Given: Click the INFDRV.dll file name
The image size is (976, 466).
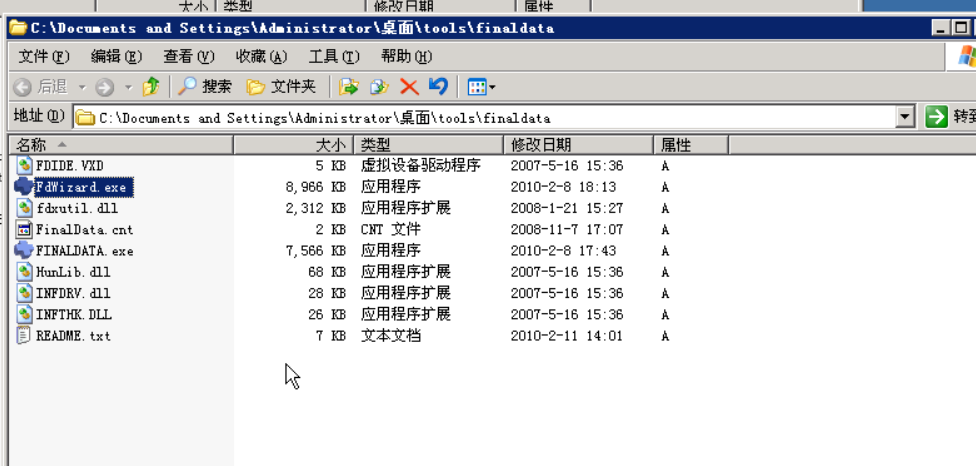Looking at the screenshot, I should pyautogui.click(x=73, y=294).
